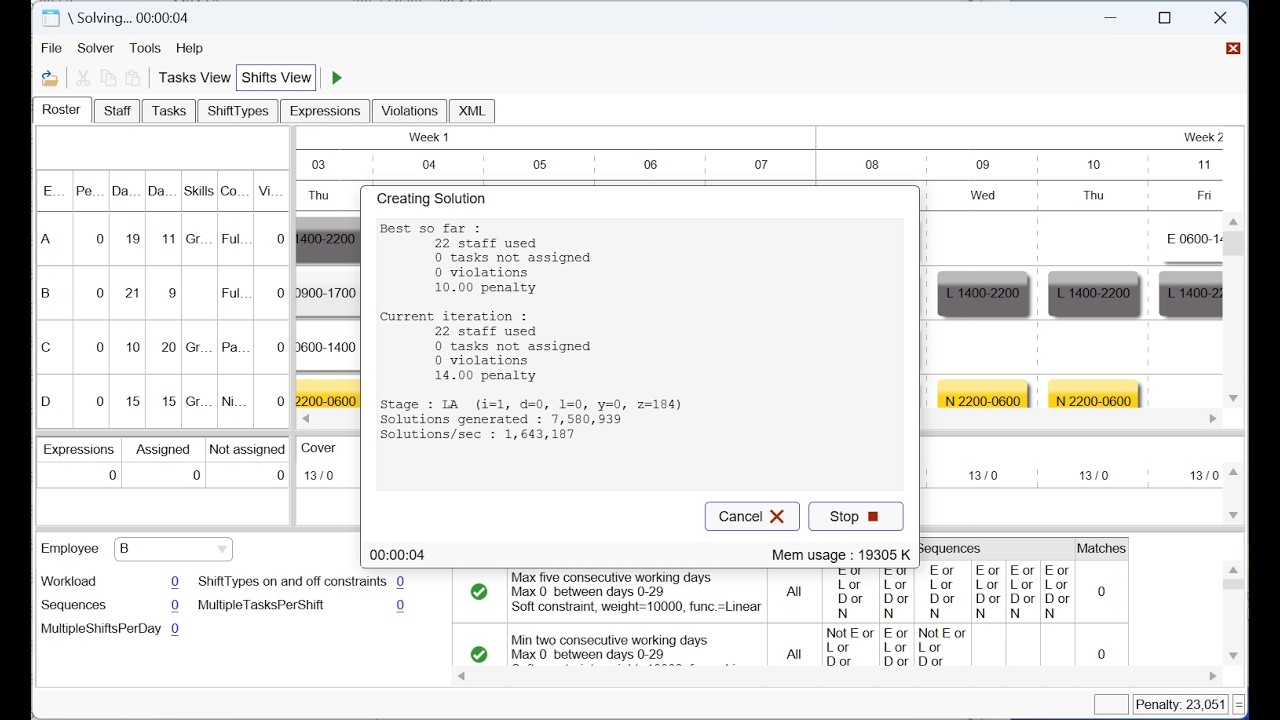Screen dimensions: 1280x720
Task: Switch to Tasks View
Action: pos(194,78)
